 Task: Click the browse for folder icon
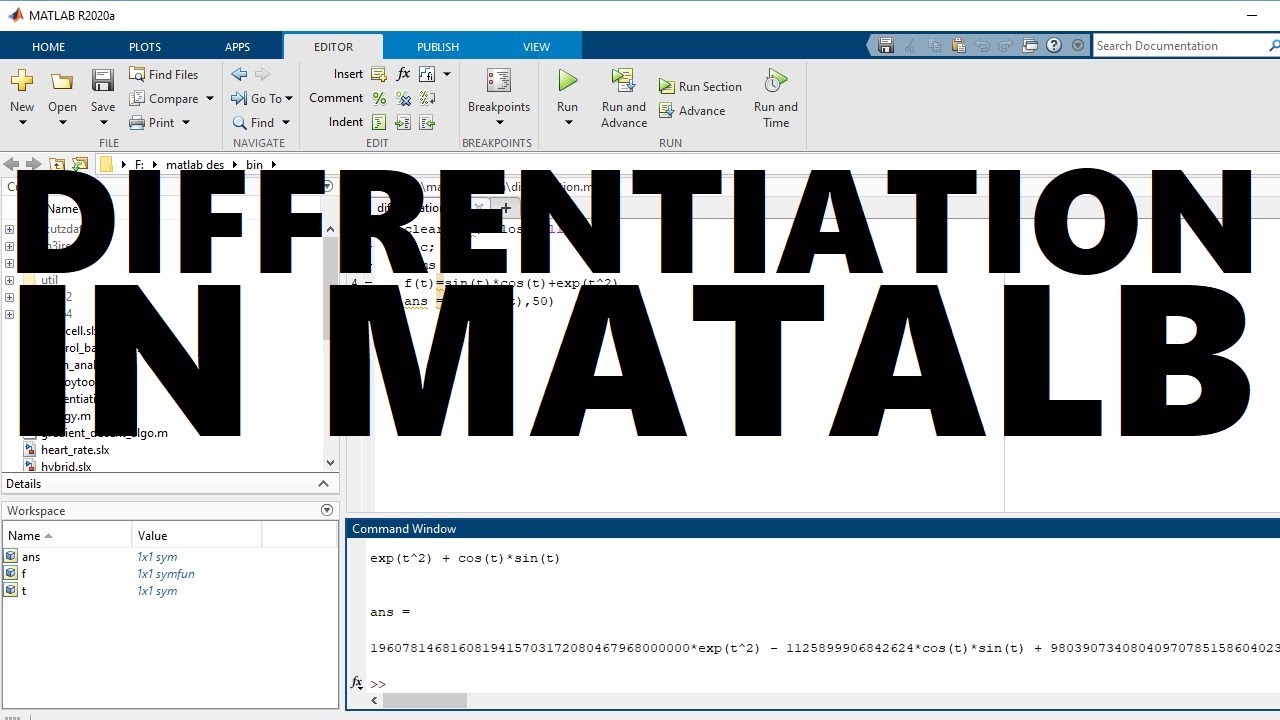(x=80, y=164)
